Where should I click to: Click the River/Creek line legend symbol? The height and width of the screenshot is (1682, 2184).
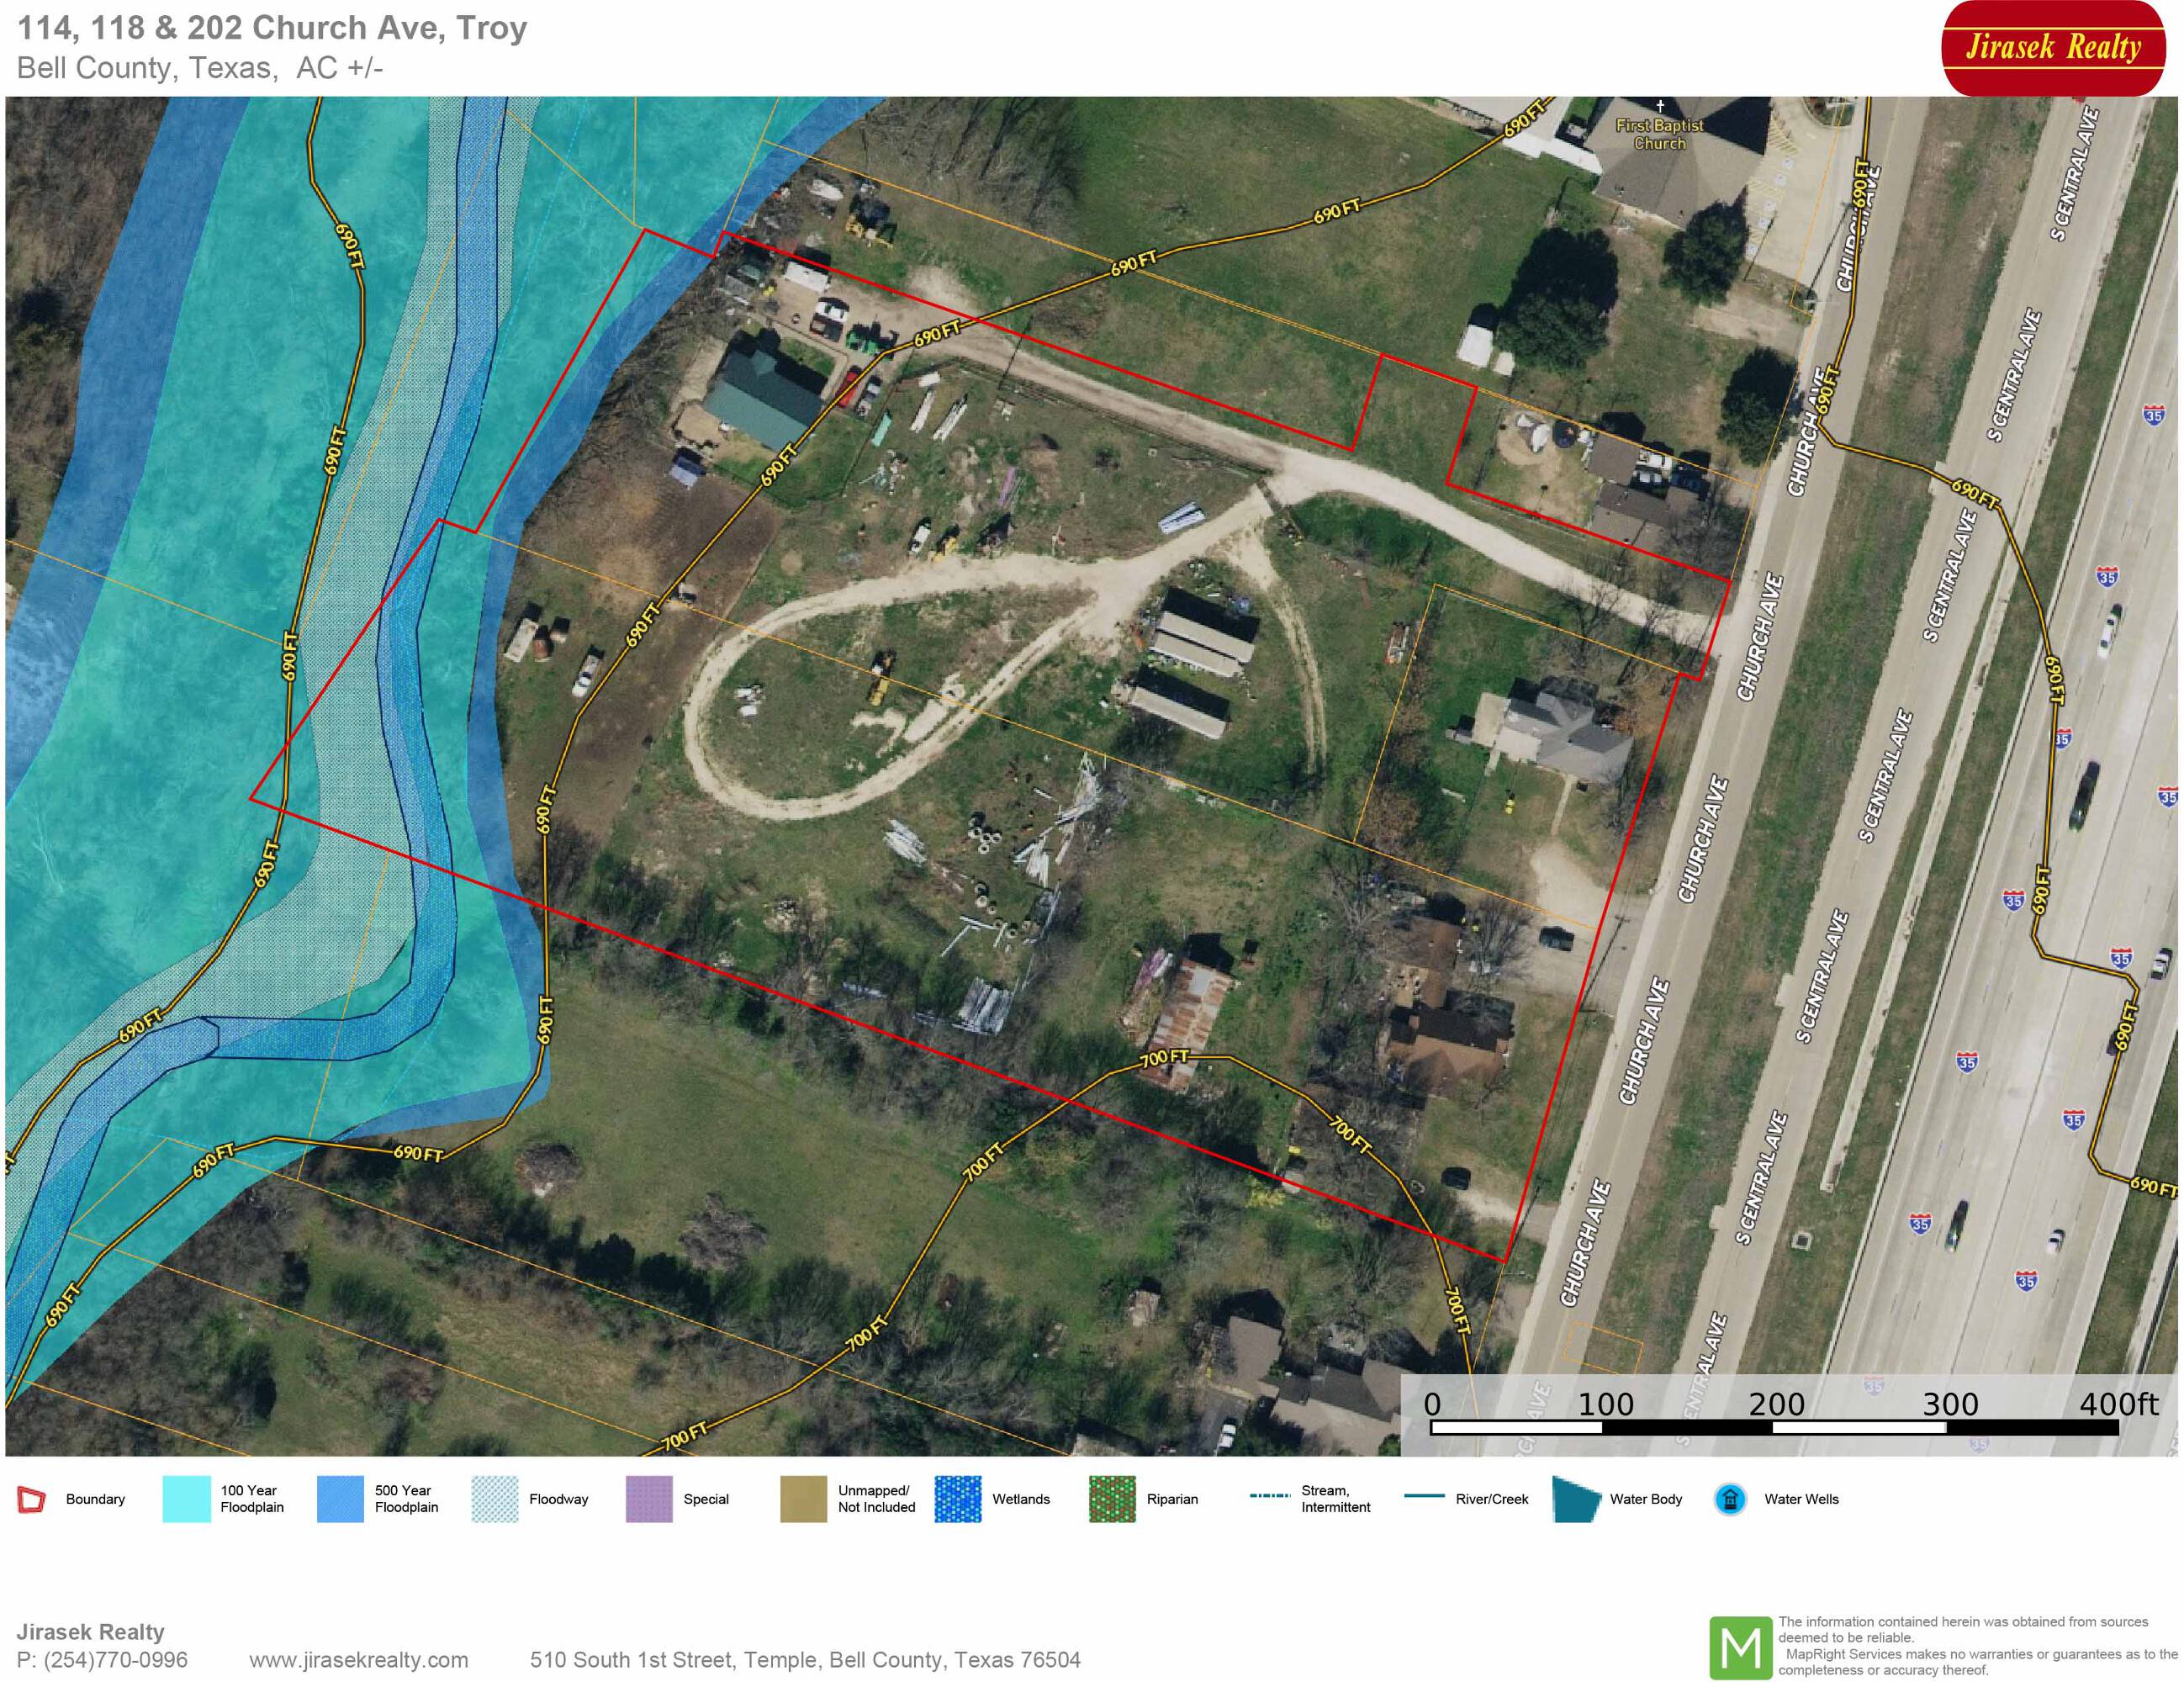[x=1424, y=1496]
